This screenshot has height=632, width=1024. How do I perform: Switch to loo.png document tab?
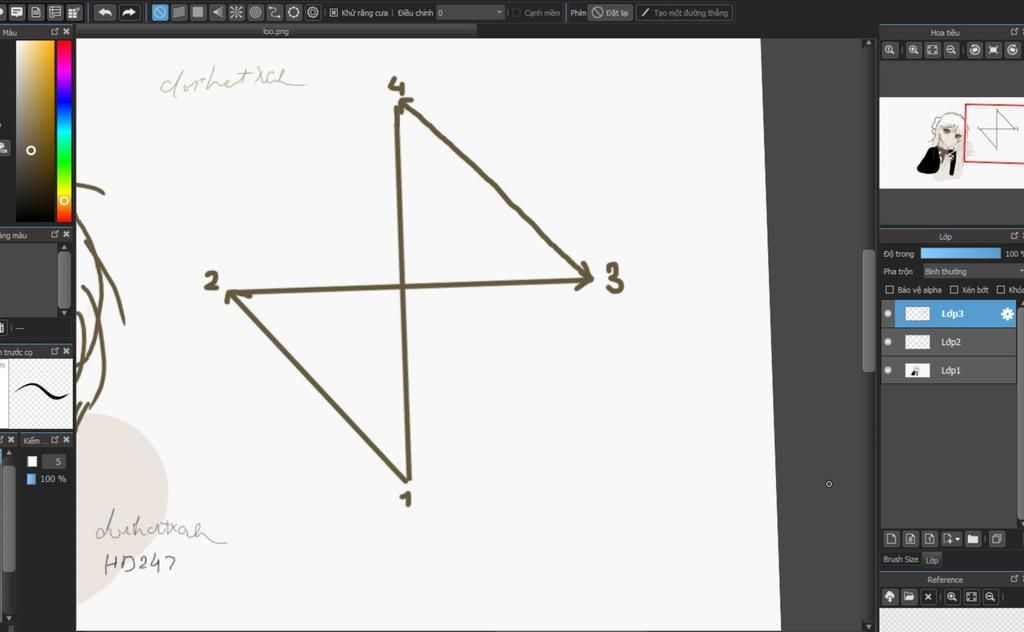pyautogui.click(x=276, y=31)
